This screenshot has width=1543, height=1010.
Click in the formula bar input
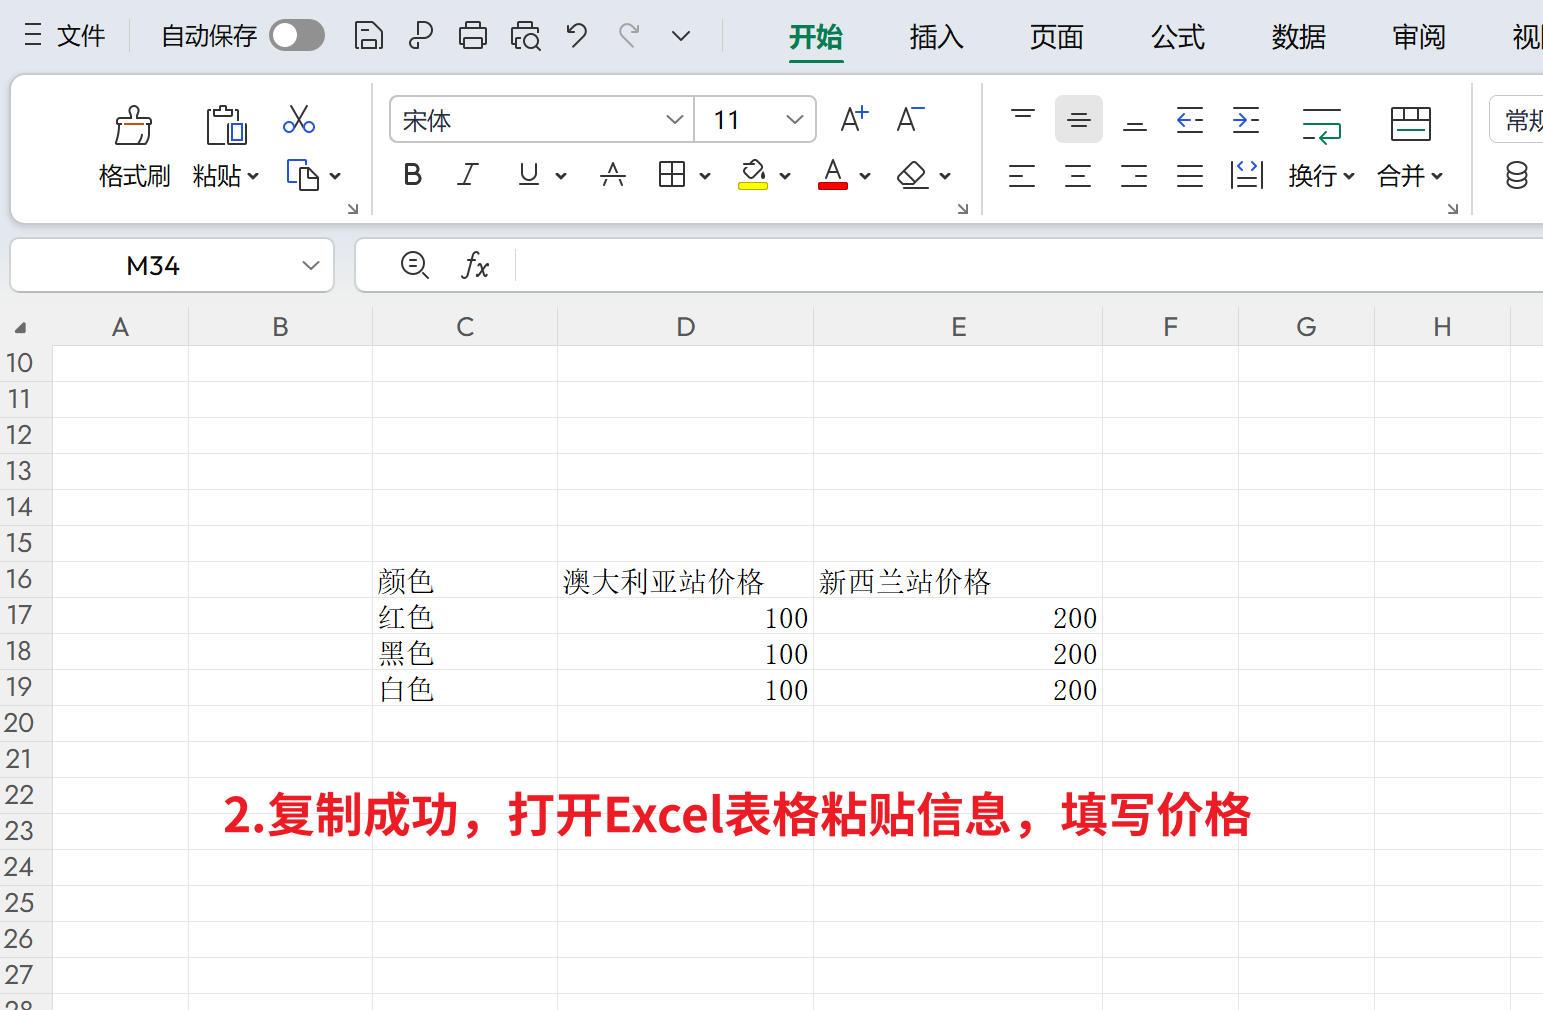coord(1028,265)
